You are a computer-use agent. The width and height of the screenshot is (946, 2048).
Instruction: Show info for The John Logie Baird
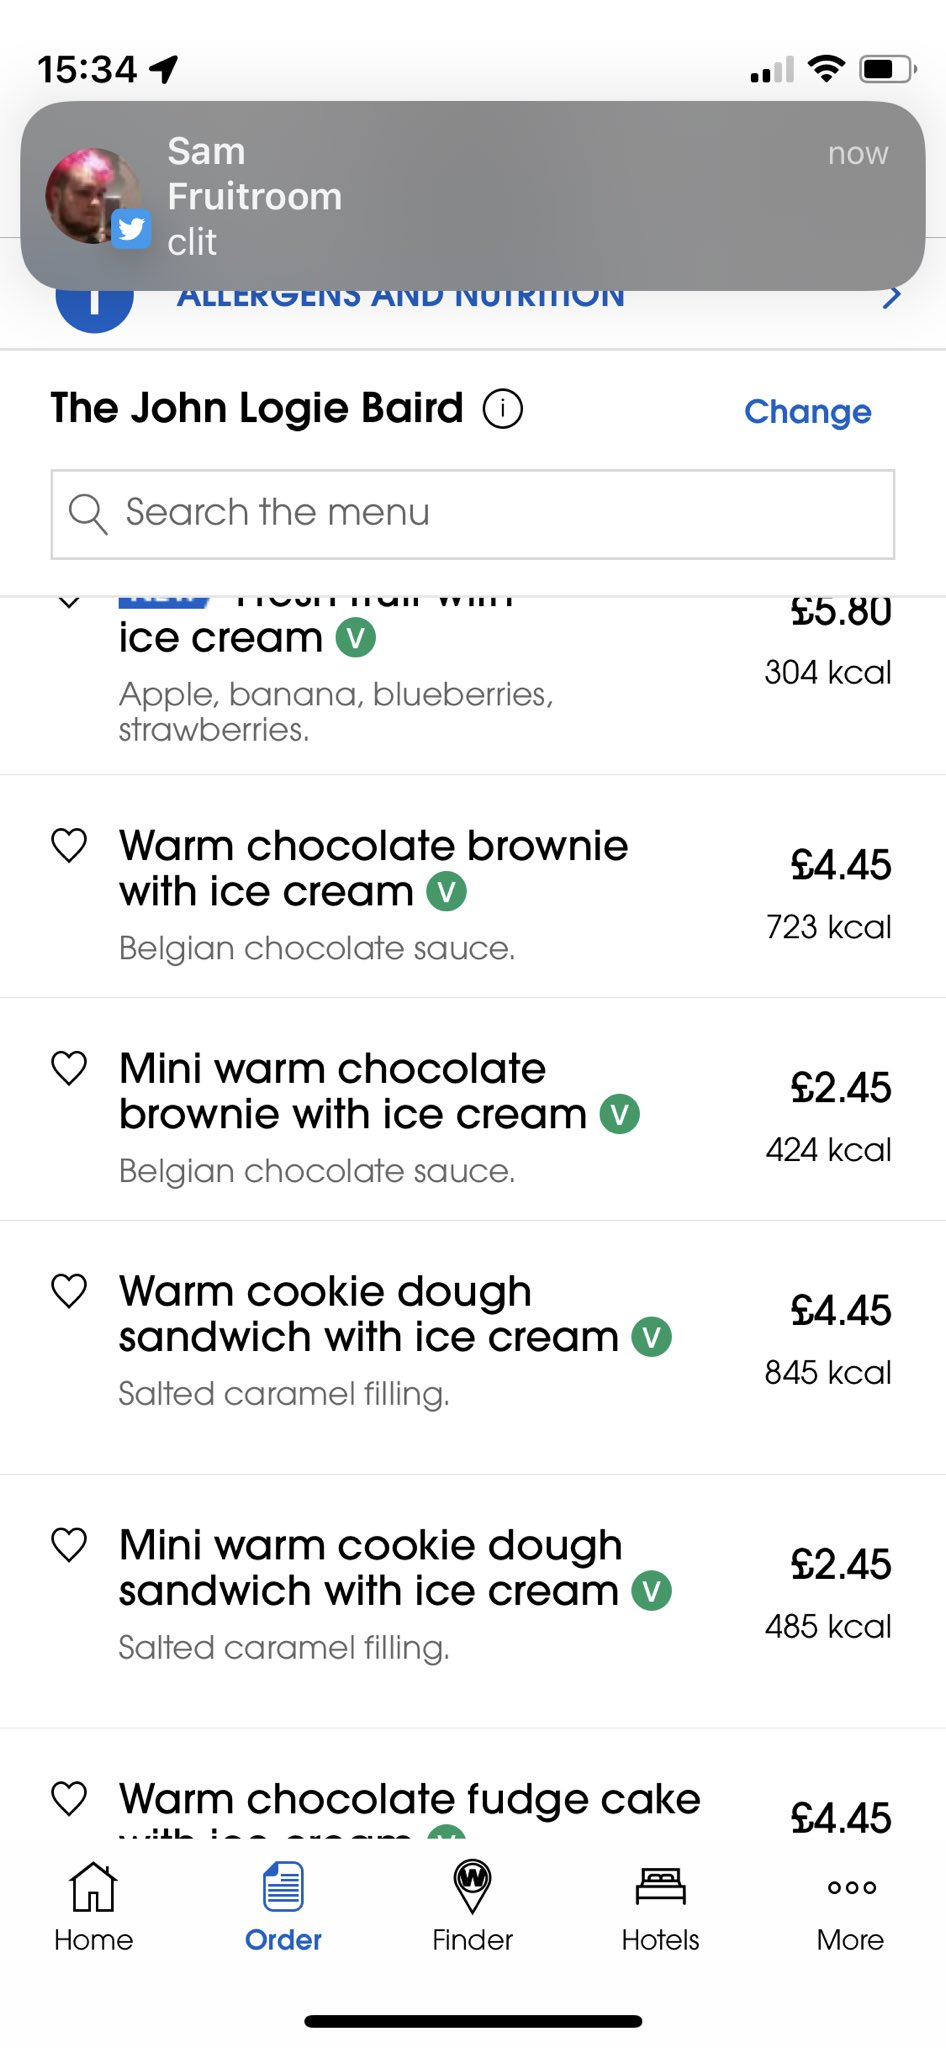coord(503,409)
